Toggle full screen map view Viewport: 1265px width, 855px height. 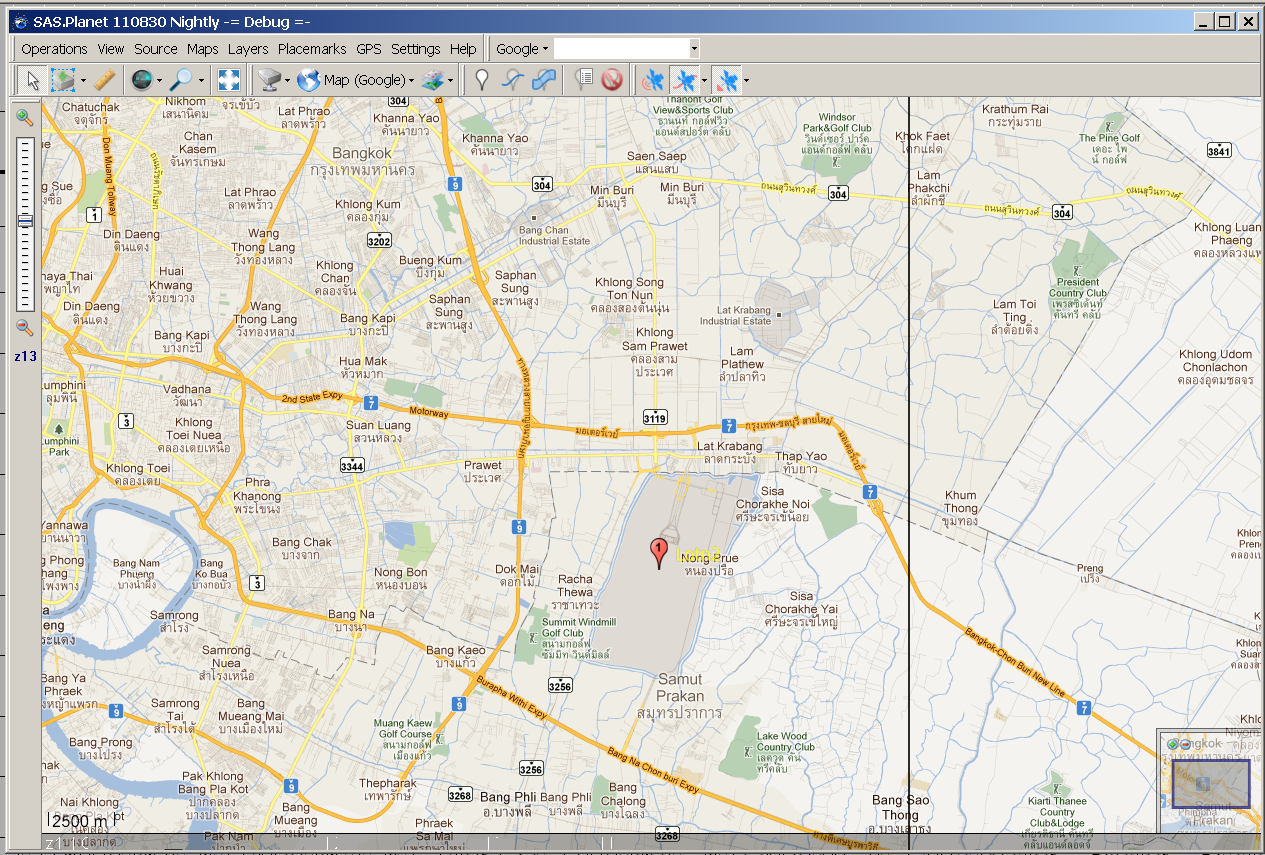click(x=228, y=80)
